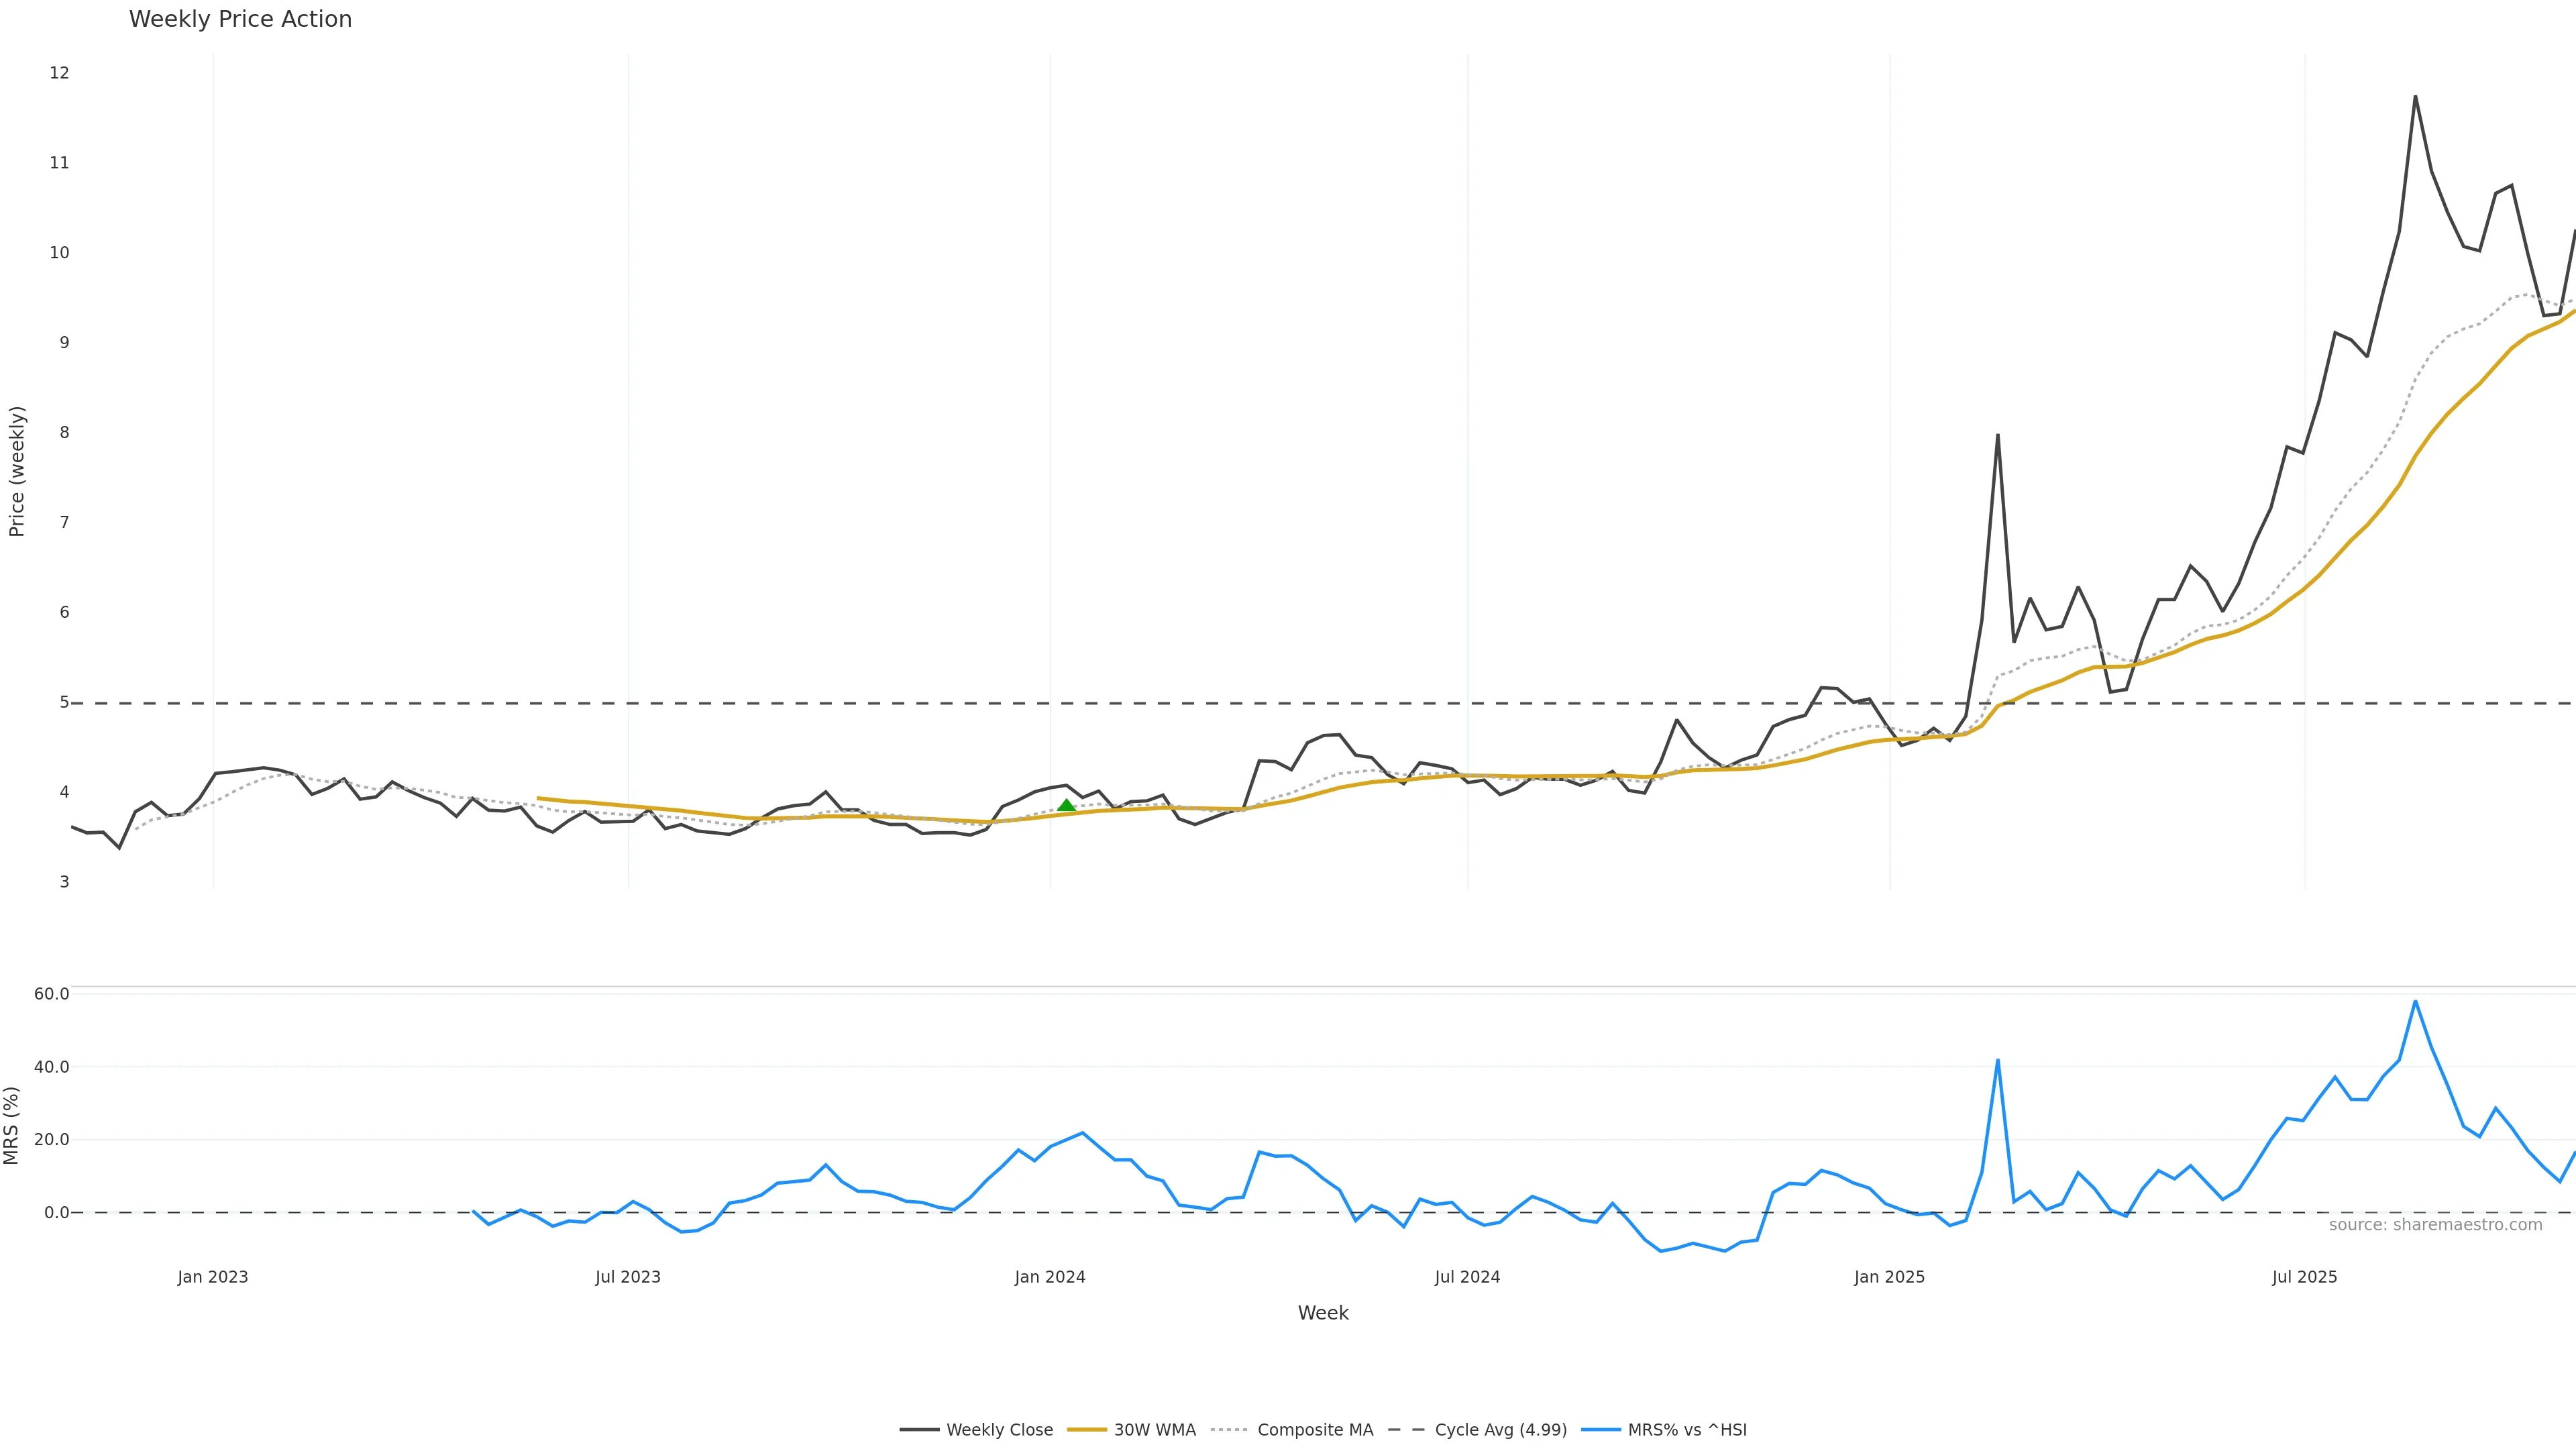Select the Price (weekly) y-axis title
Image resolution: width=2576 pixels, height=1449 pixels.
17,471
